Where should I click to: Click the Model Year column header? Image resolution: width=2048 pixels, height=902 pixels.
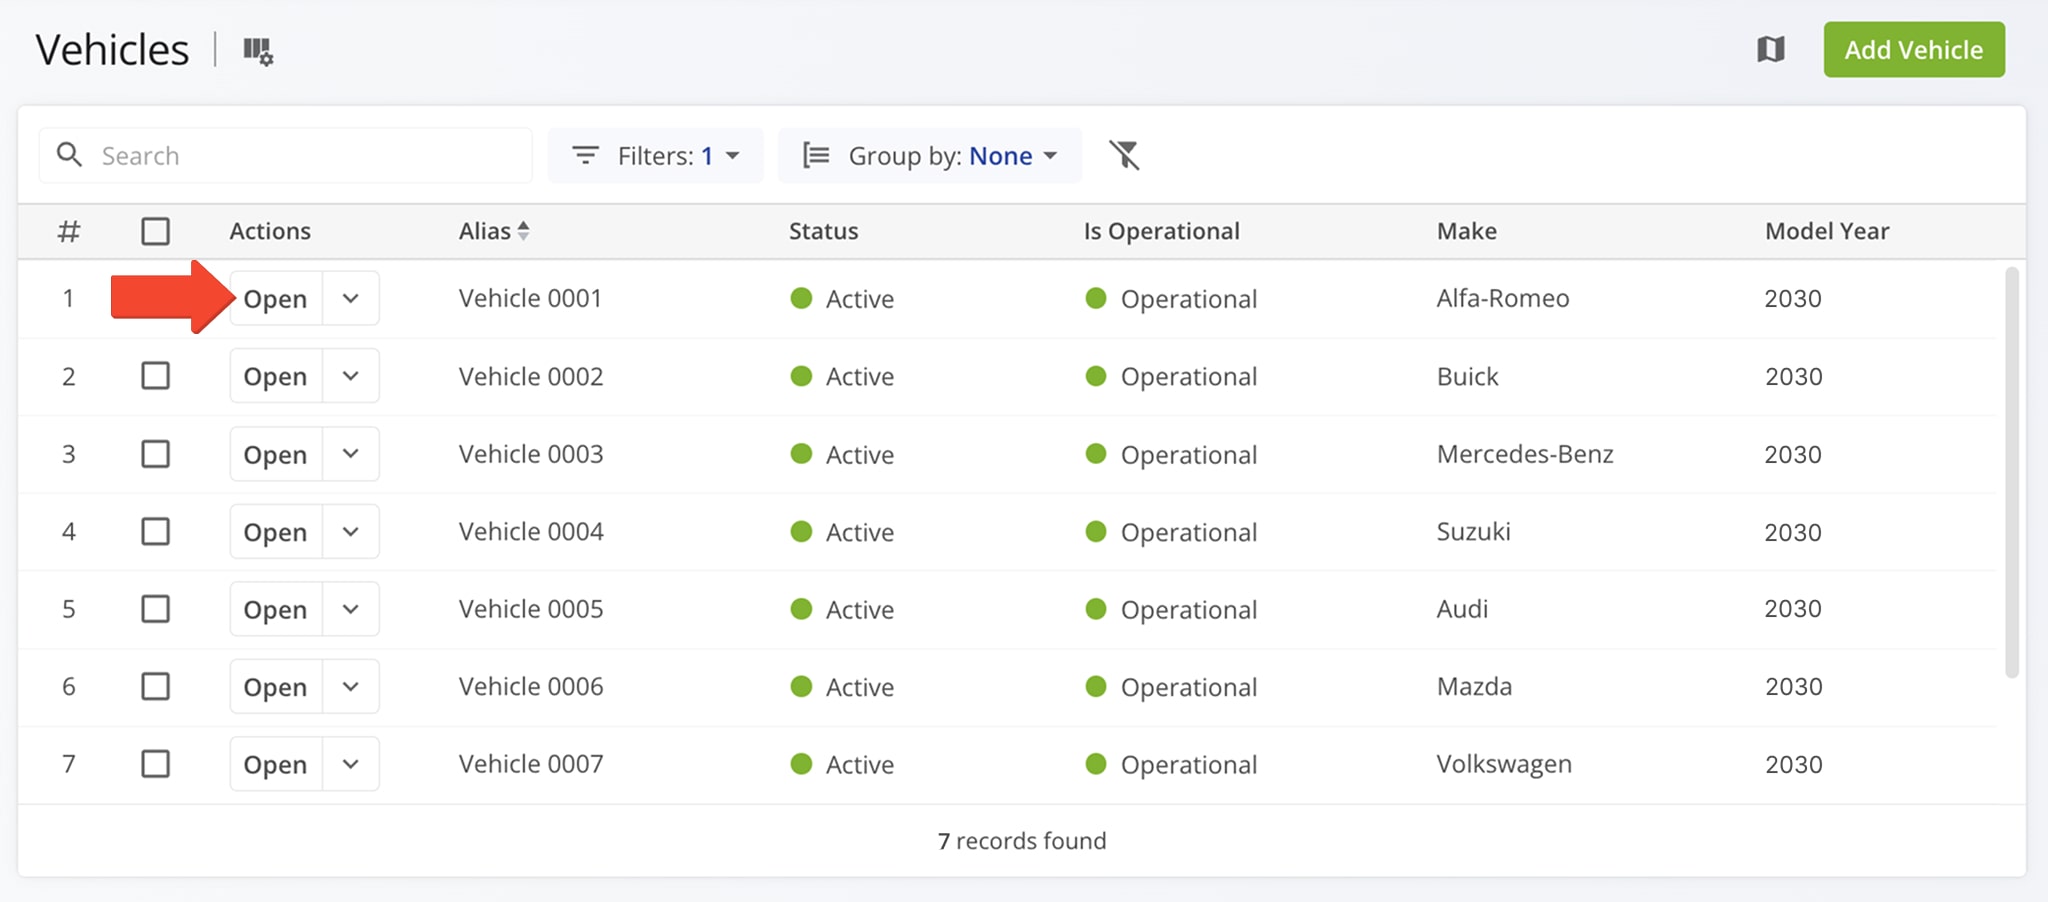point(1827,231)
